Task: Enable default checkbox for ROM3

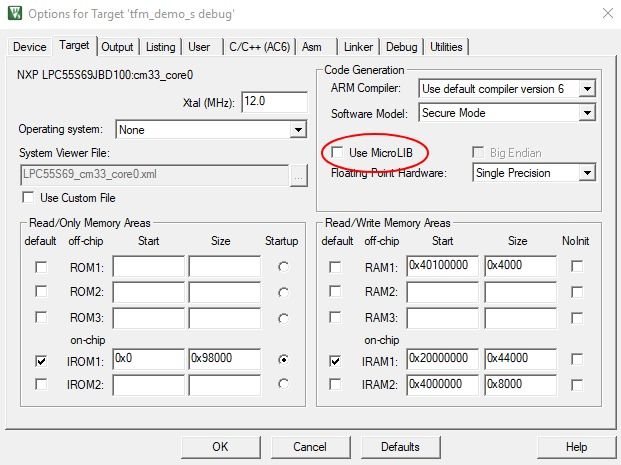Action: pyautogui.click(x=41, y=317)
